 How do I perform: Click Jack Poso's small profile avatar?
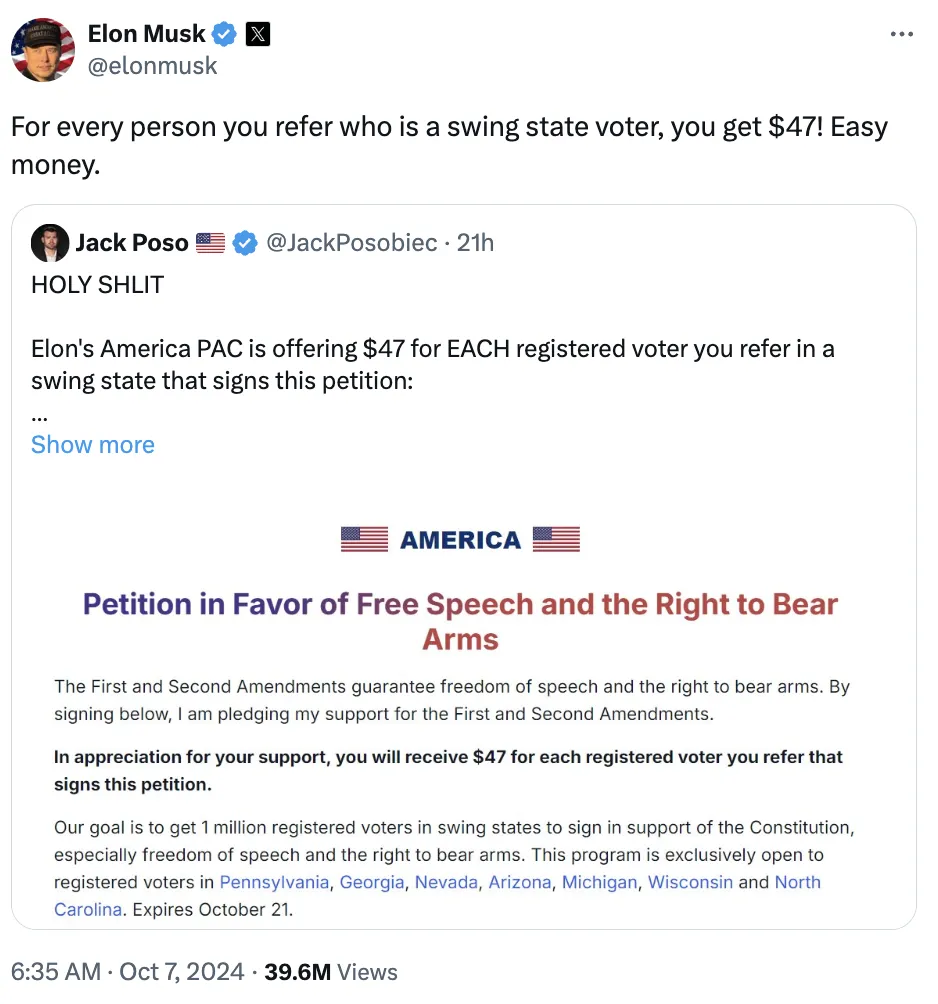click(x=50, y=243)
